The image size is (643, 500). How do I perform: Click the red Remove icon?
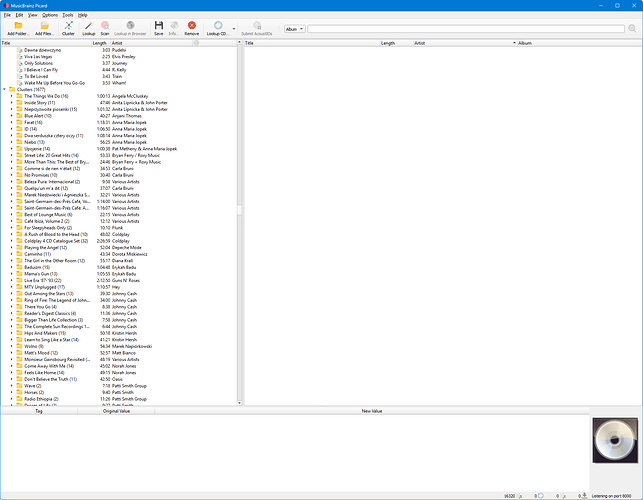(191, 27)
